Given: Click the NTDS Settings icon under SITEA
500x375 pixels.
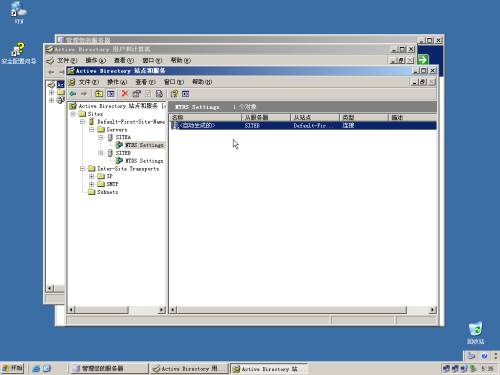Looking at the screenshot, I should (119, 145).
